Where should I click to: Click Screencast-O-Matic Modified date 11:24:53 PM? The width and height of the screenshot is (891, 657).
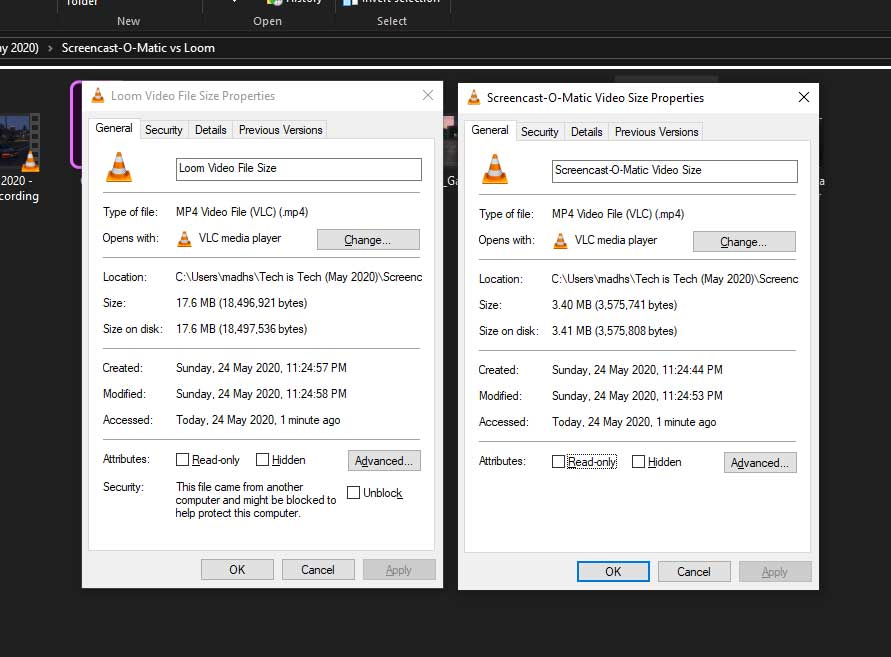[x=637, y=396]
